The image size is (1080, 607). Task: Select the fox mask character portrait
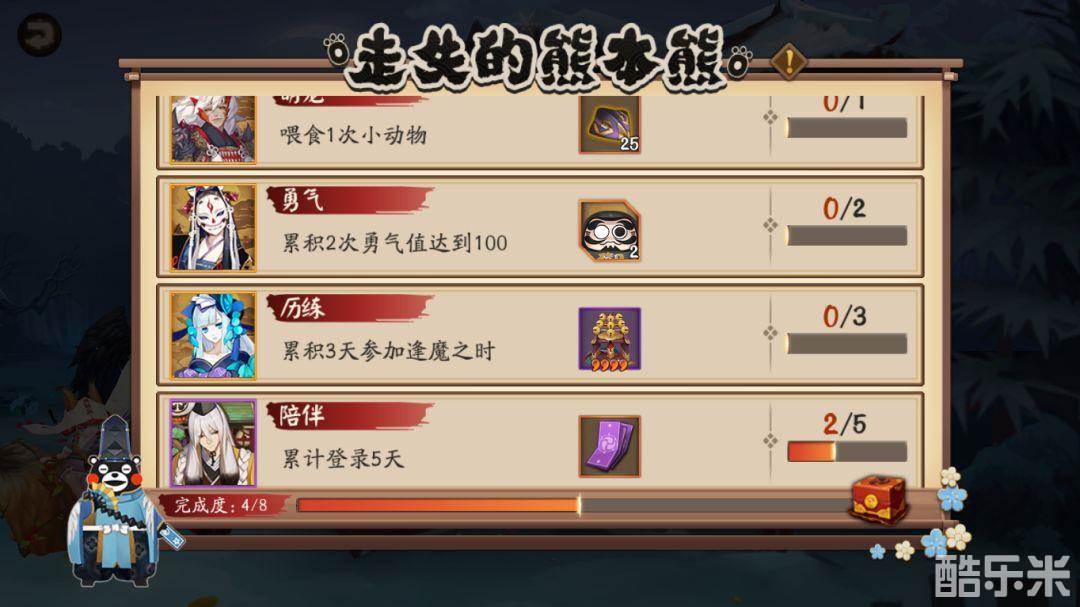213,228
